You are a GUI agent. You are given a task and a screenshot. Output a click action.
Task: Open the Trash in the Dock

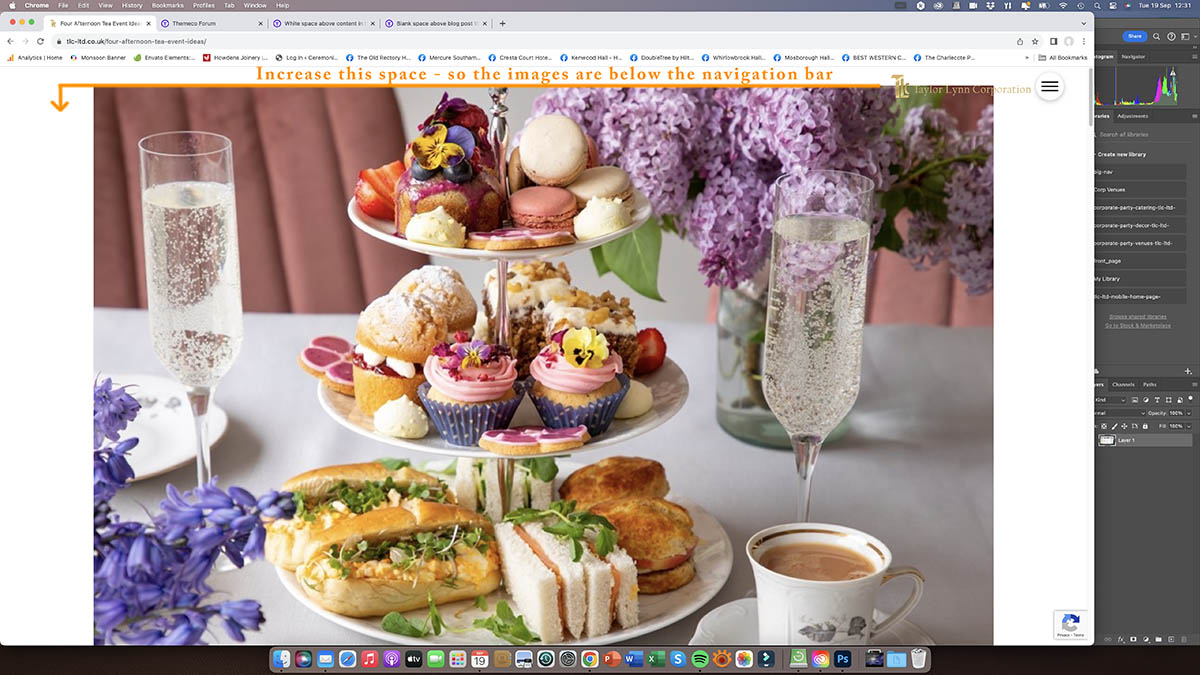(x=919, y=659)
